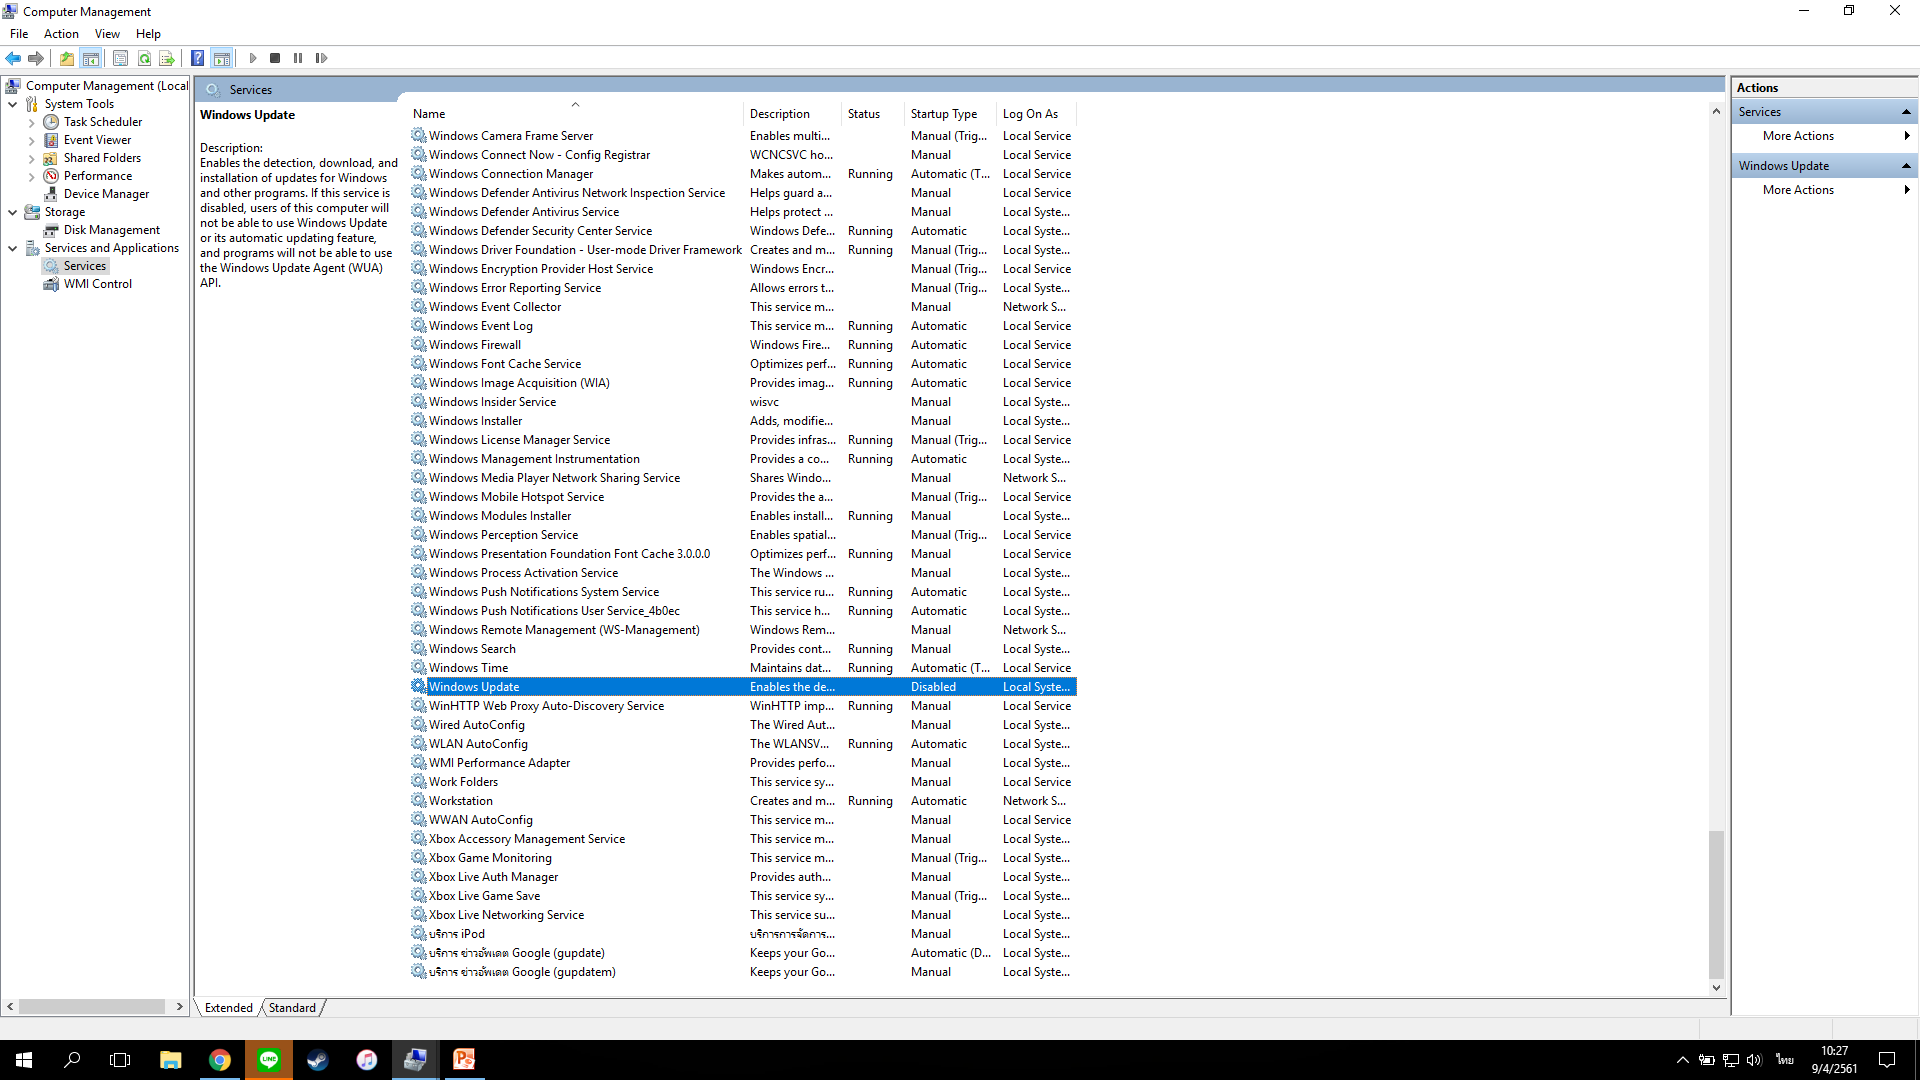Open Chrome from the taskbar
This screenshot has height=1080, width=1920.
pyautogui.click(x=220, y=1060)
